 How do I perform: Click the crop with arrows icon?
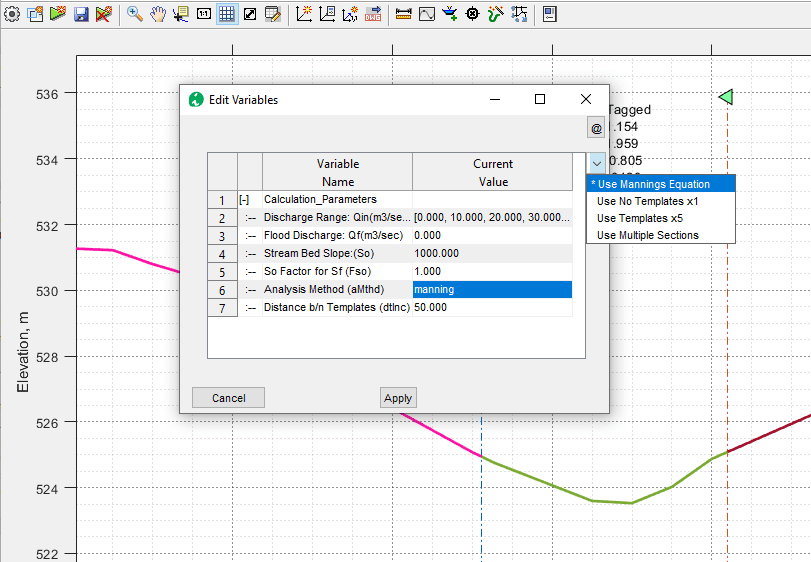[519, 14]
